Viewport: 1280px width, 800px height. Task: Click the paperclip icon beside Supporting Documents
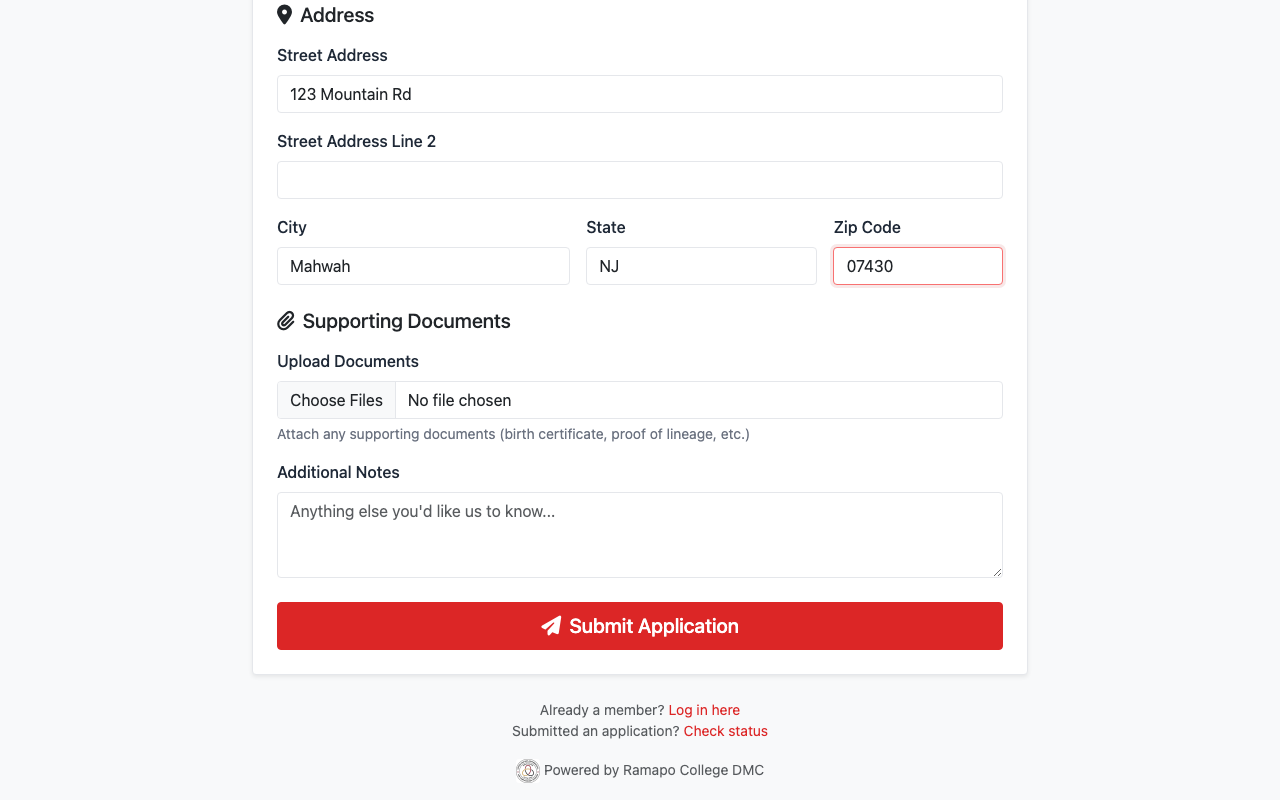click(x=286, y=321)
